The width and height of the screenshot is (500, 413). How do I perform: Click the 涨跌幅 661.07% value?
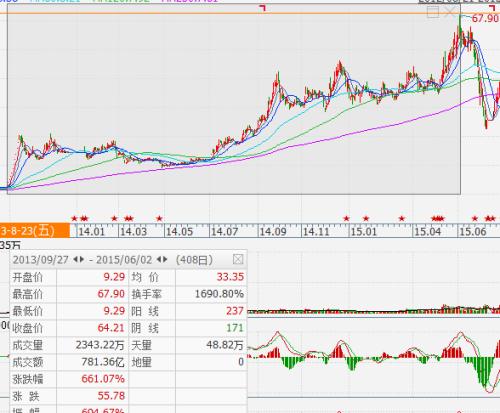[103, 379]
